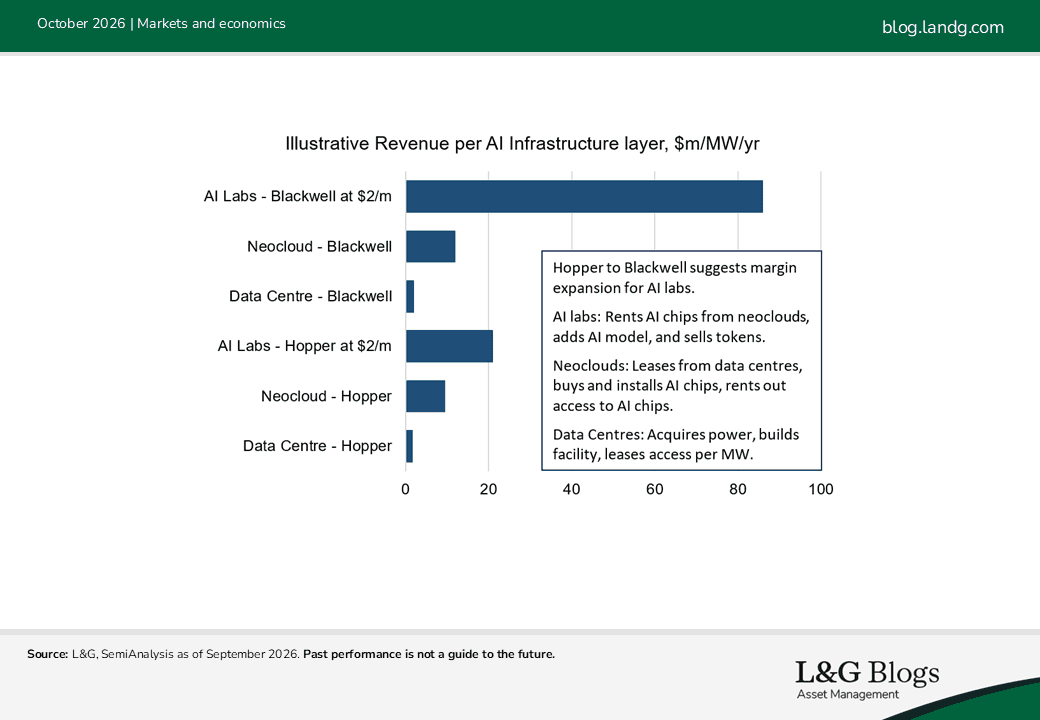Open the blog.landg.com link in header
This screenshot has width=1040, height=720.
tap(942, 27)
